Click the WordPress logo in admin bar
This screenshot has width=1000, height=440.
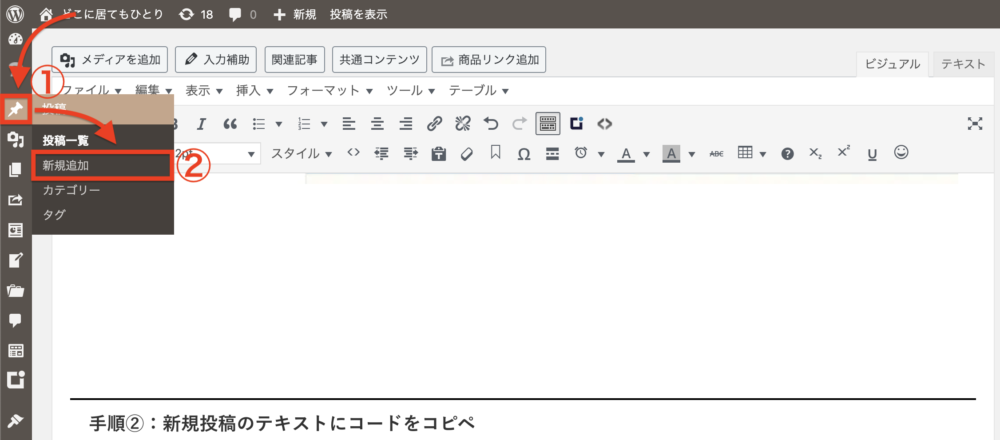coord(14,13)
